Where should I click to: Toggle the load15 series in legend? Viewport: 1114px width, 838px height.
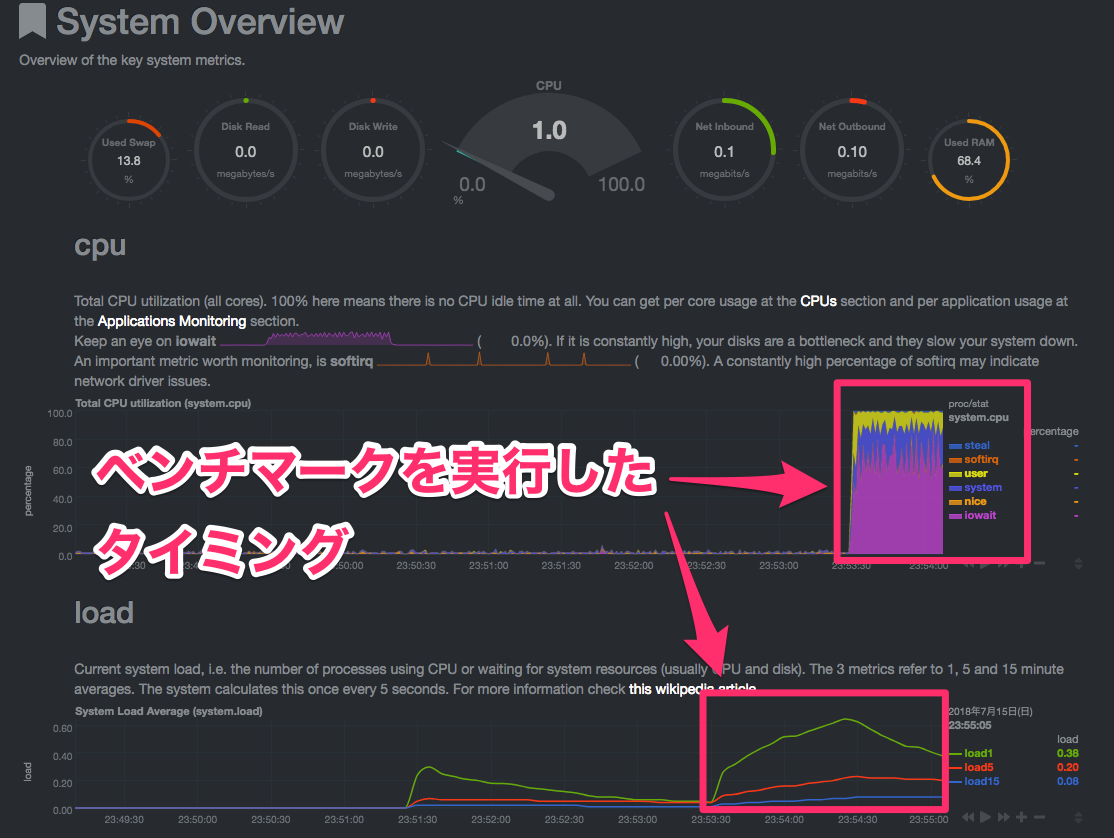coord(980,781)
